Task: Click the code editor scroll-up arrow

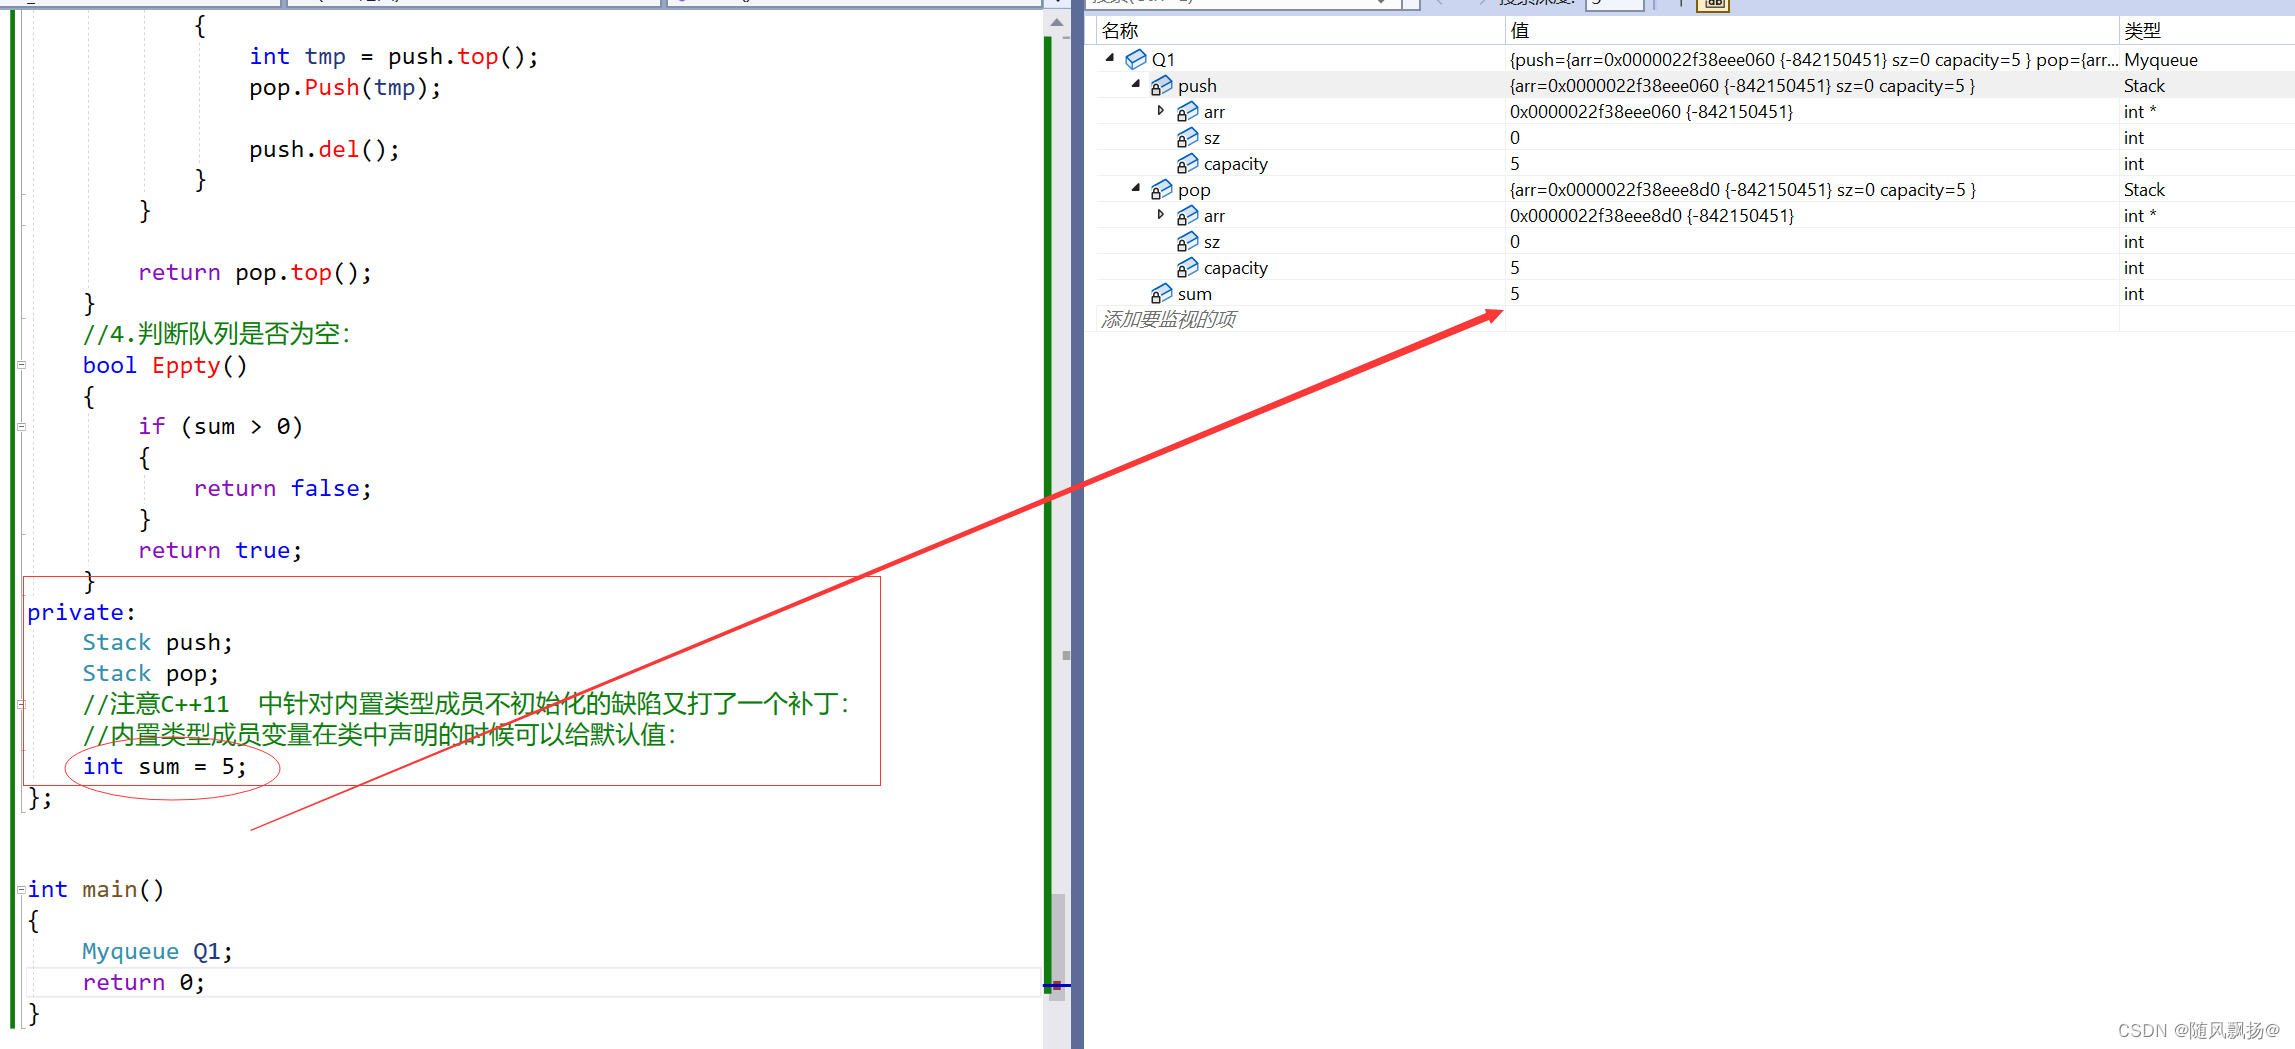Action: click(x=1057, y=22)
